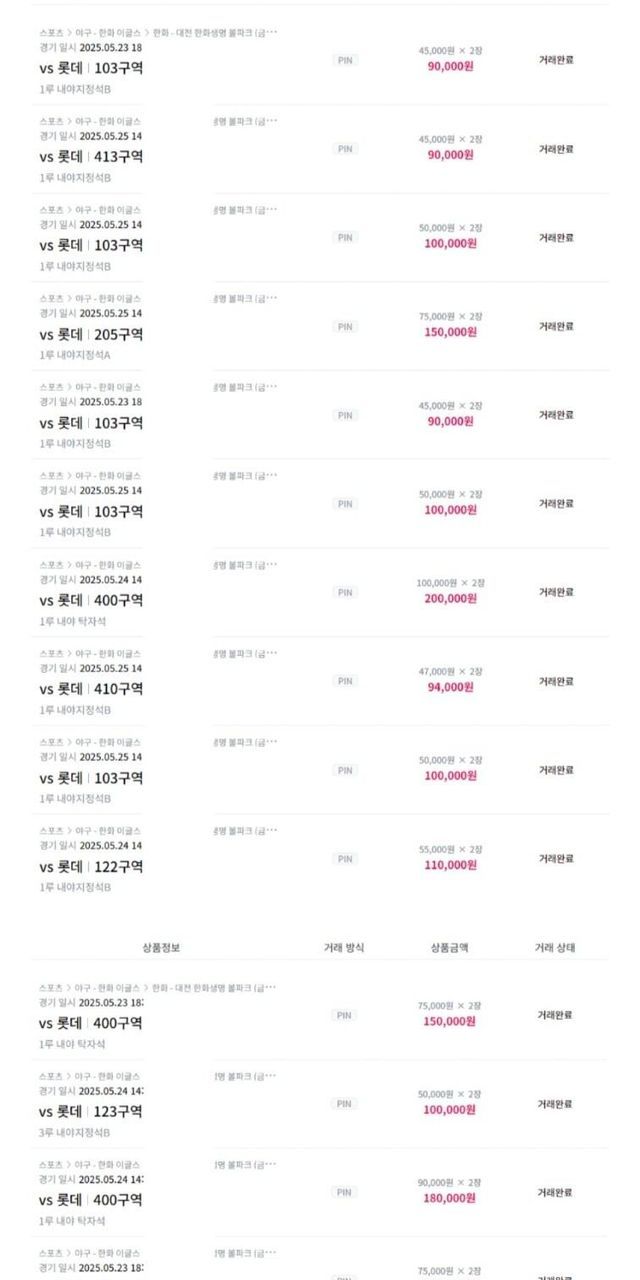Select the PIN badge next to 110,000원
The height and width of the screenshot is (1280, 640).
coord(345,859)
